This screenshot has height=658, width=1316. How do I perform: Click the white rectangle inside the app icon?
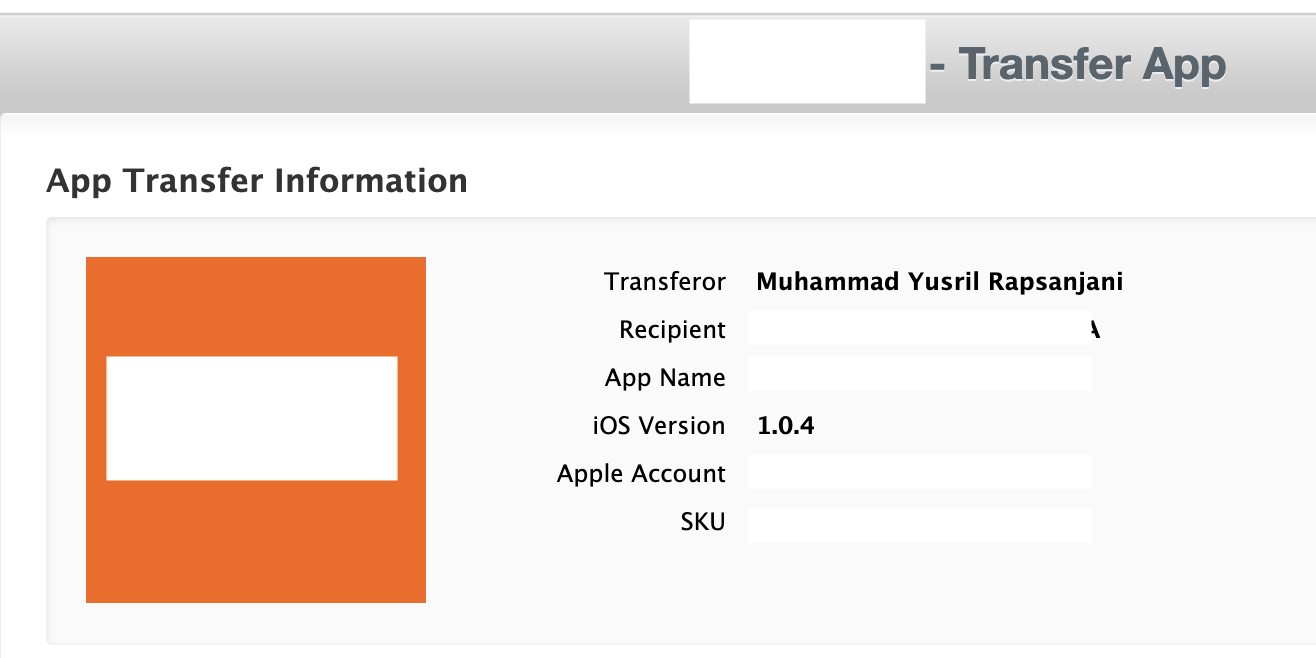(x=252, y=418)
